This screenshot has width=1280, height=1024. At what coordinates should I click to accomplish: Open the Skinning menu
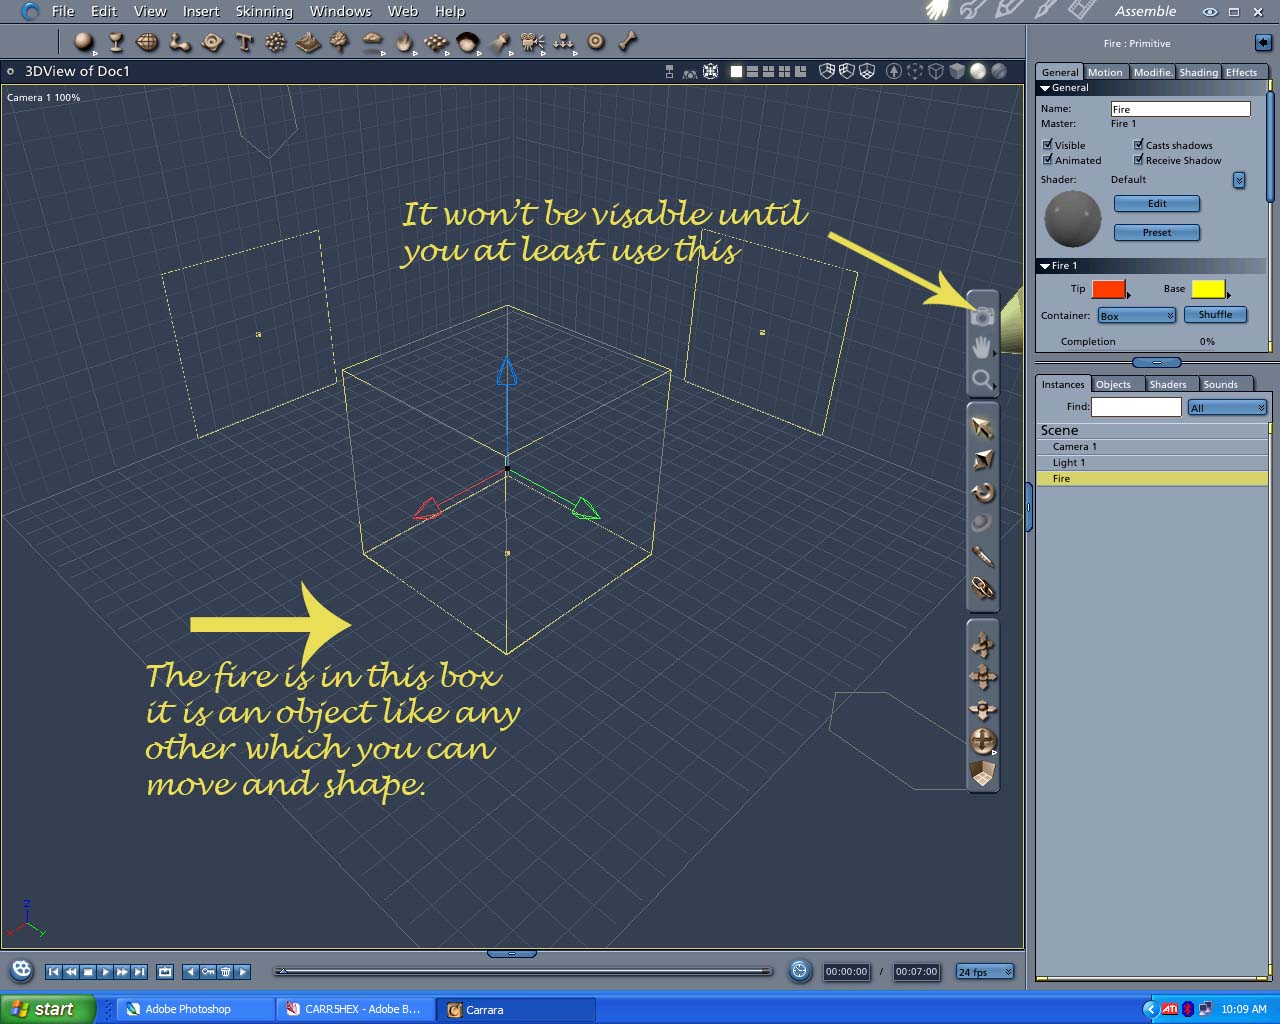(x=264, y=11)
